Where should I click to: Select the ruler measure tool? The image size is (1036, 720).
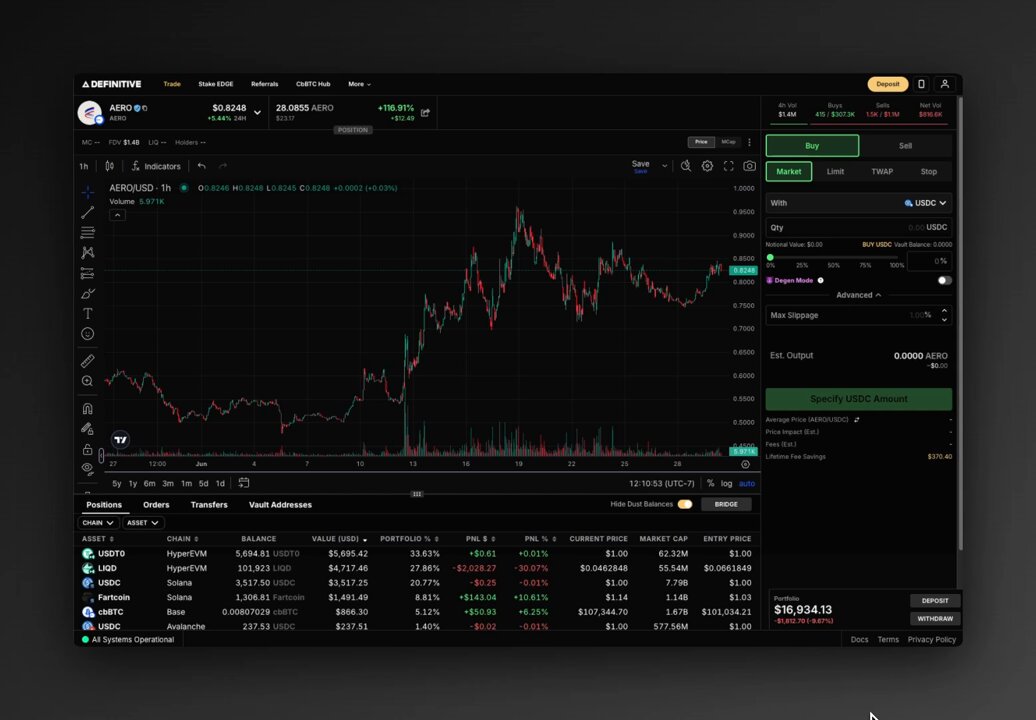(x=87, y=361)
